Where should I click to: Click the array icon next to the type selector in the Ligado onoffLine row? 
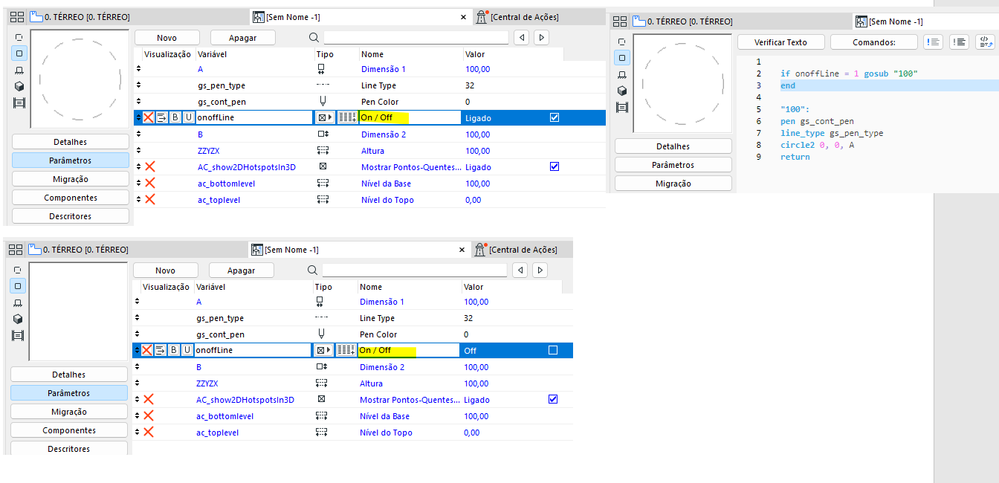click(x=346, y=117)
